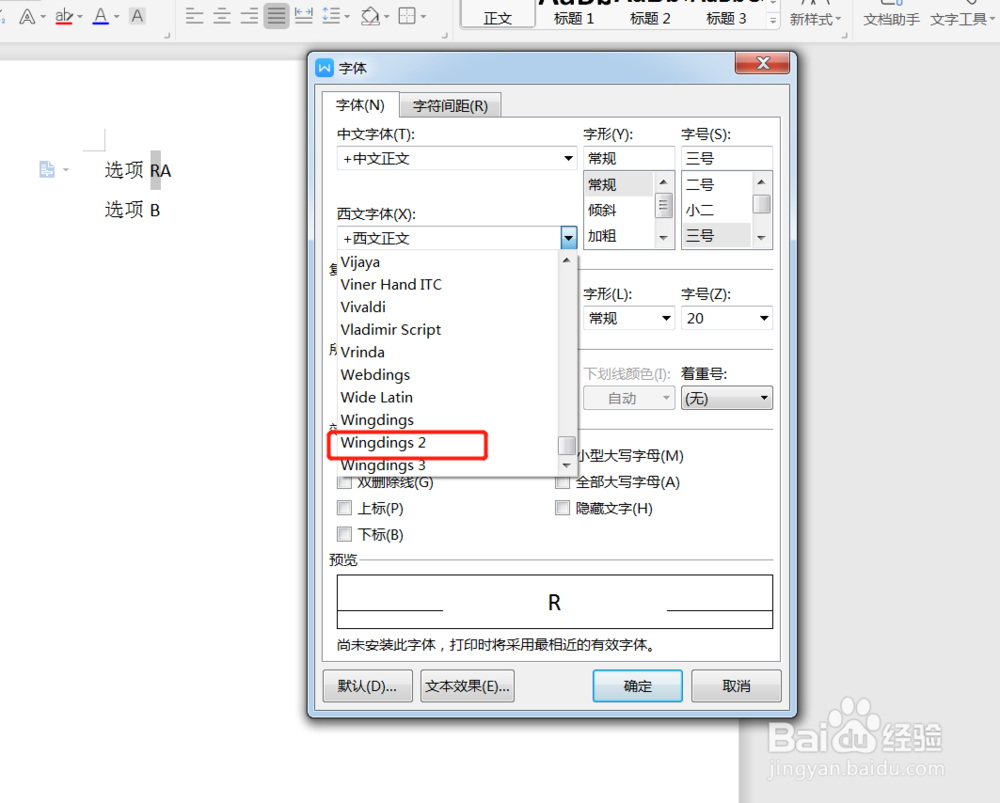Click the 确定 confirm button
Viewport: 1000px width, 803px height.
[x=637, y=686]
